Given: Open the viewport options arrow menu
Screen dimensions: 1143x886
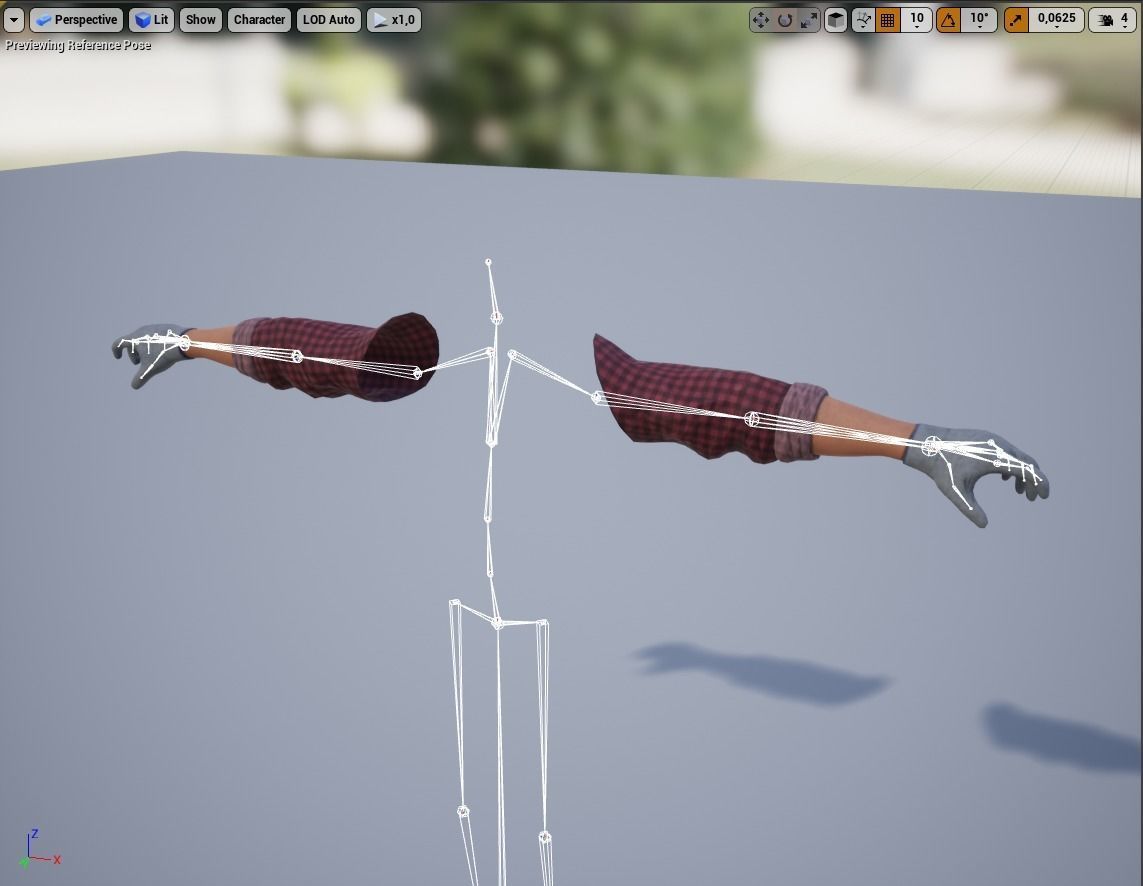Looking at the screenshot, I should click(14, 20).
